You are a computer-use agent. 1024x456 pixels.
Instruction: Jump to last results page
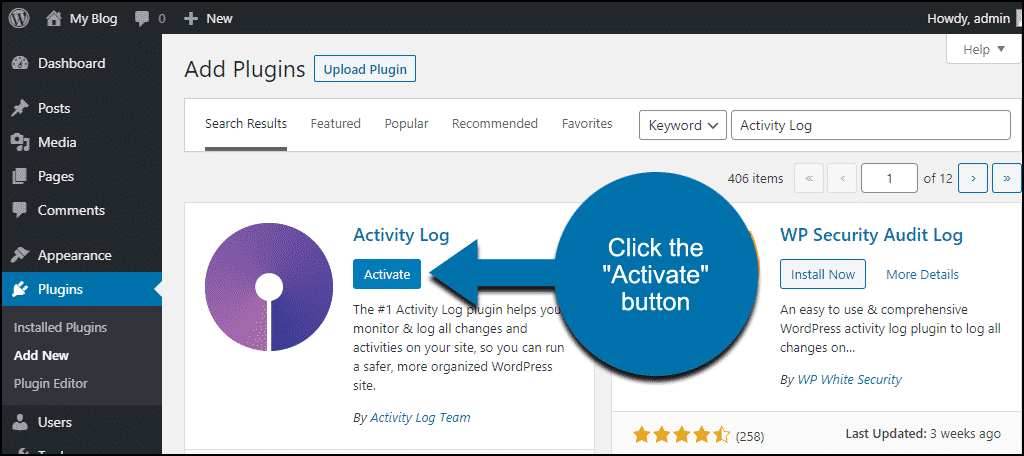1006,178
